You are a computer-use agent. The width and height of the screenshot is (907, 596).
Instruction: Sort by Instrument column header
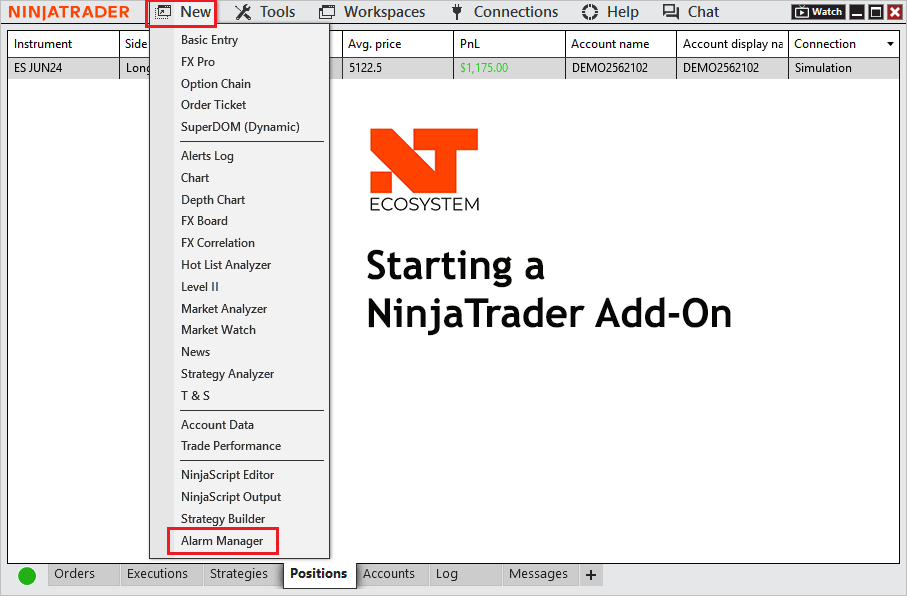(63, 44)
